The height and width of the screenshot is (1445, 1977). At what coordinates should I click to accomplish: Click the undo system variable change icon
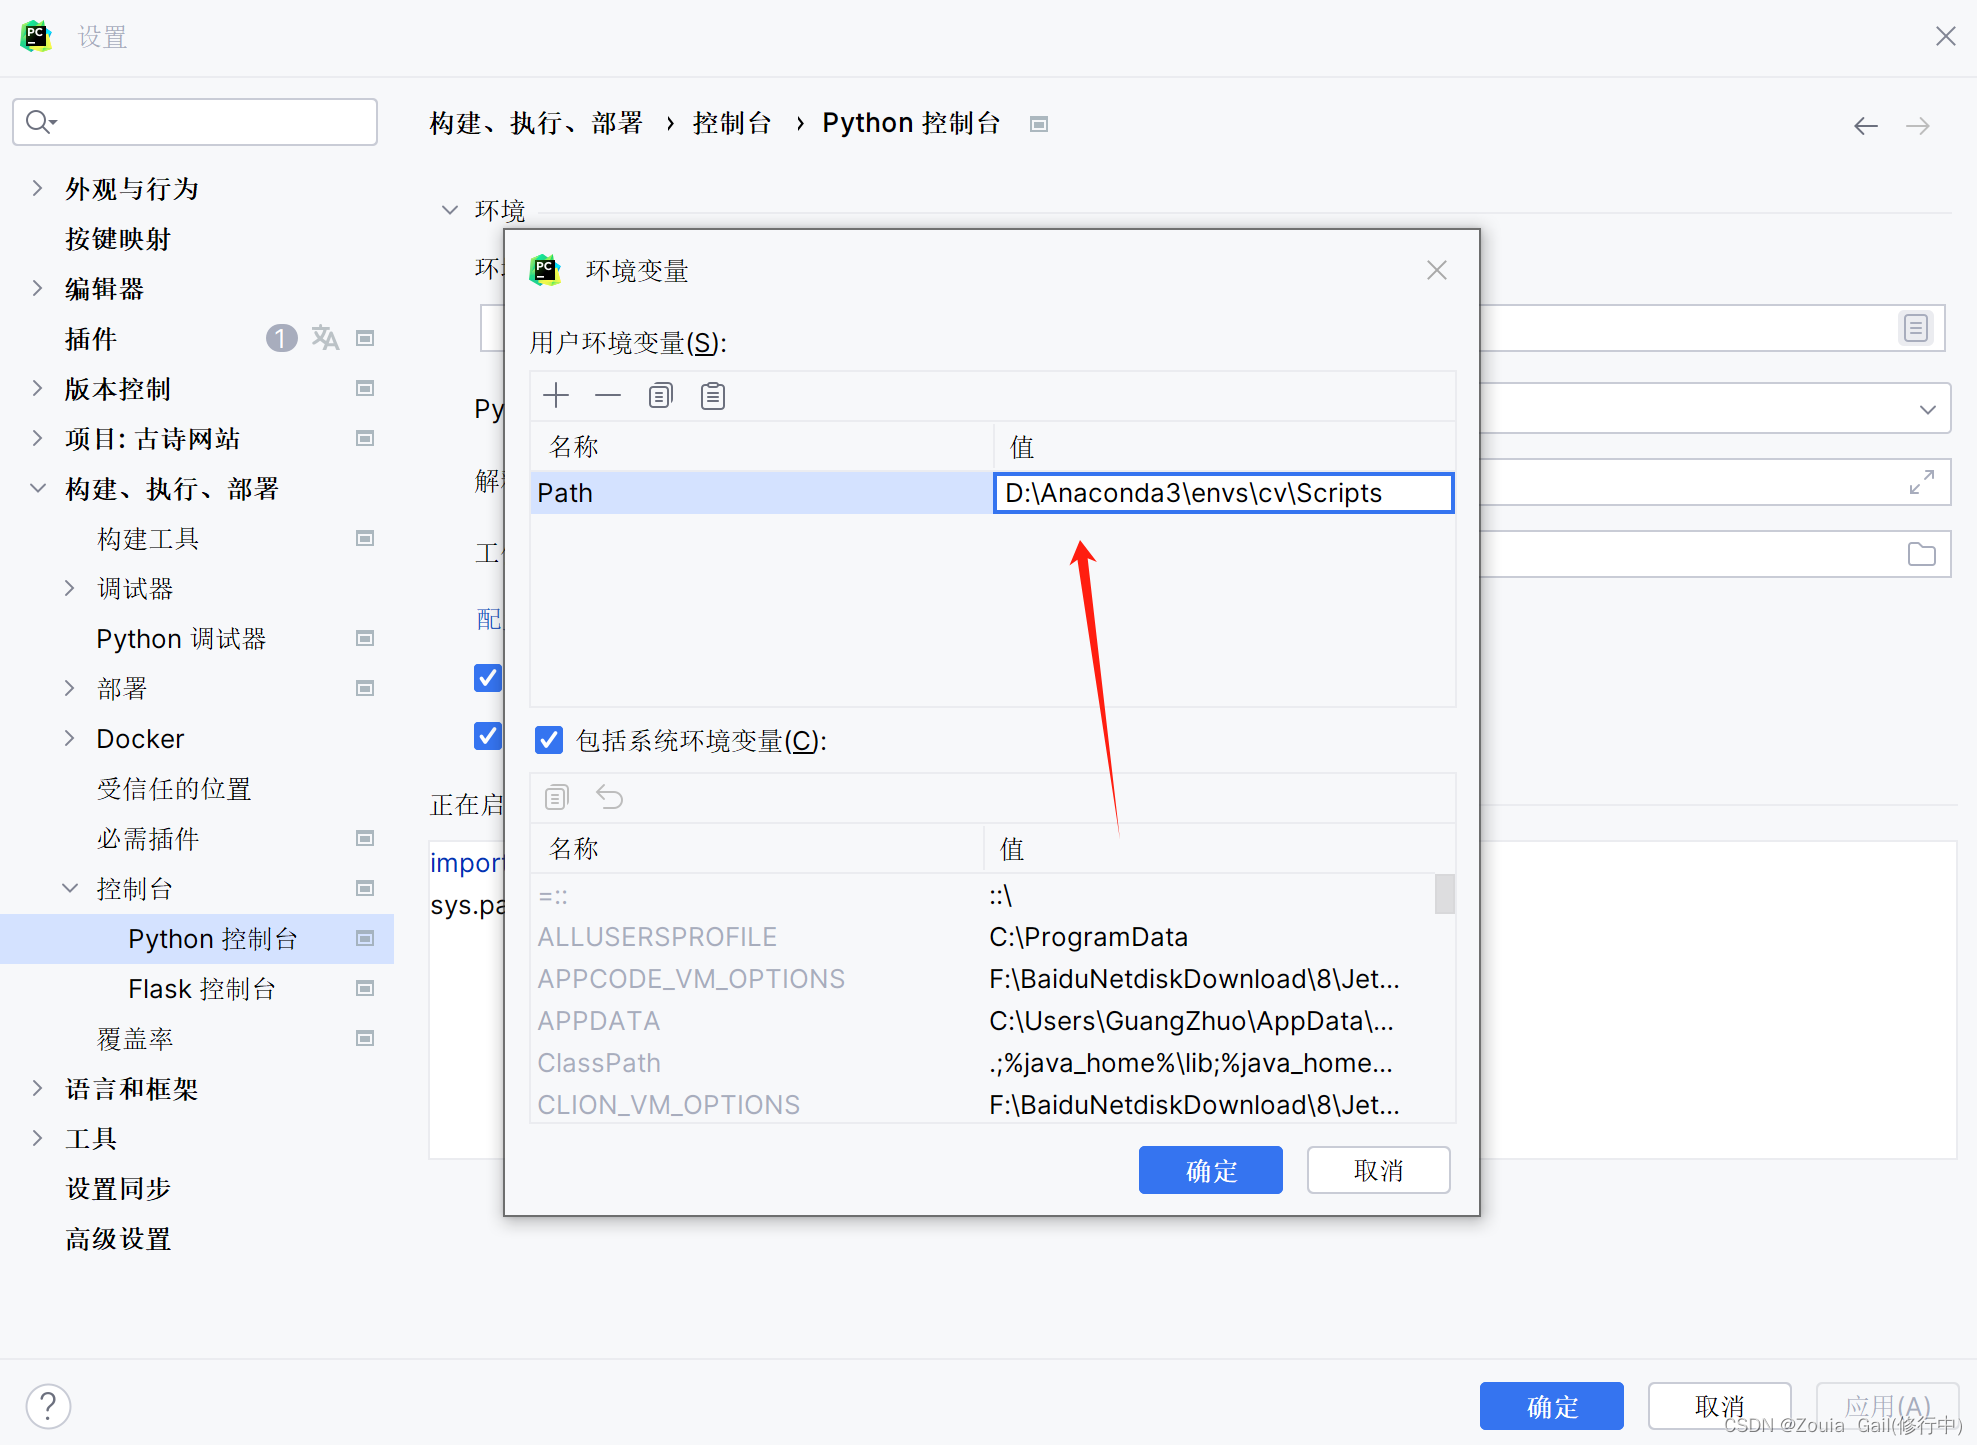coord(609,797)
